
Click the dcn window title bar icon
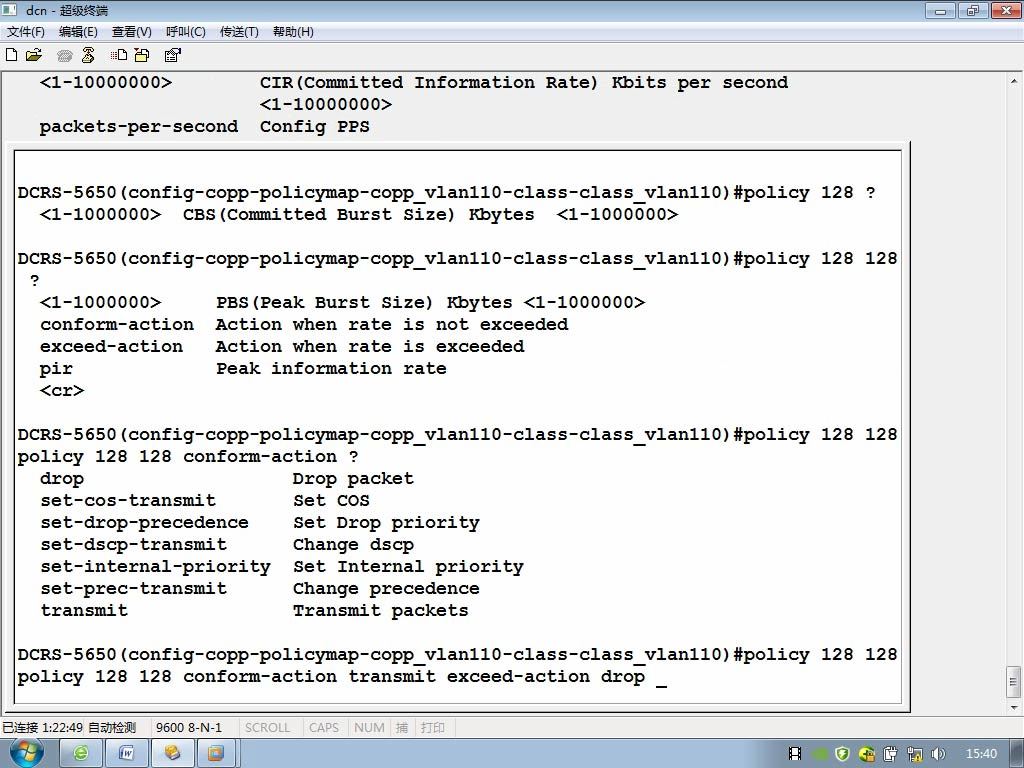click(9, 10)
